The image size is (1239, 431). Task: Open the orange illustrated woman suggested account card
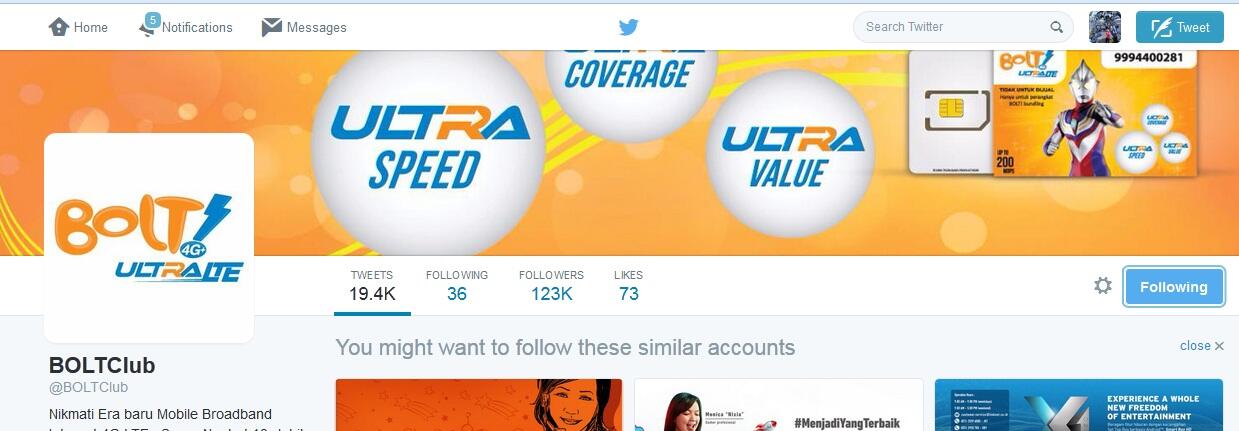coord(479,404)
